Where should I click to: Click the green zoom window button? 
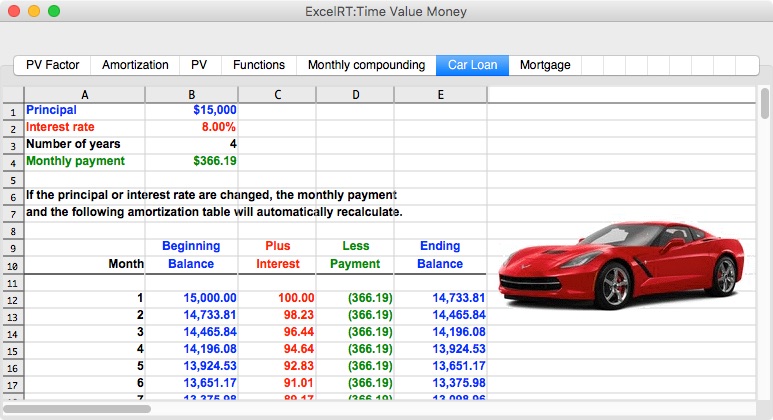pyautogui.click(x=54, y=11)
